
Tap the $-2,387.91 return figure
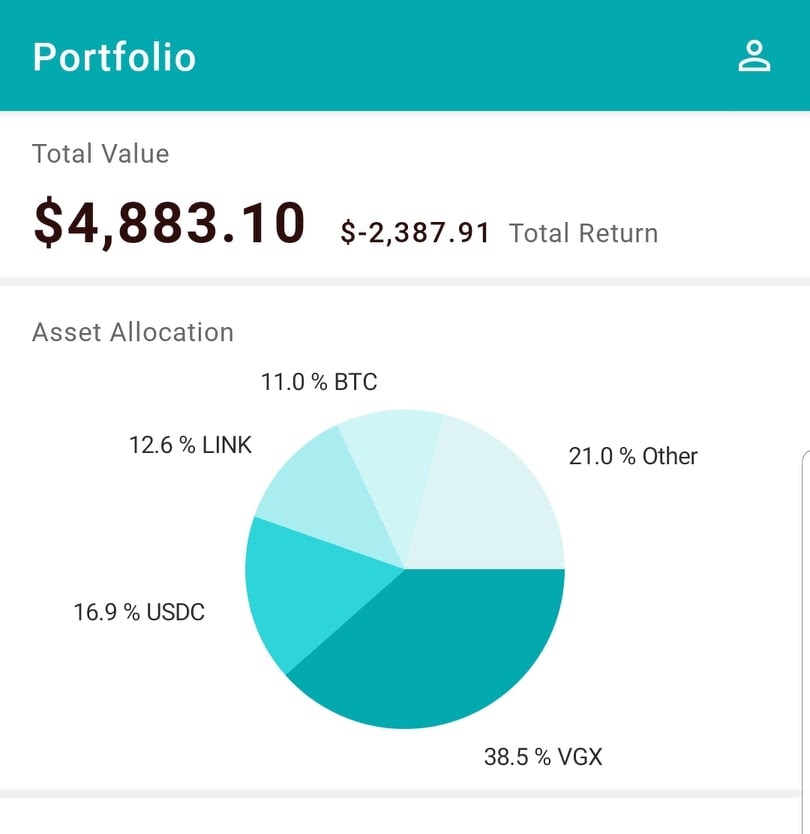coord(415,234)
